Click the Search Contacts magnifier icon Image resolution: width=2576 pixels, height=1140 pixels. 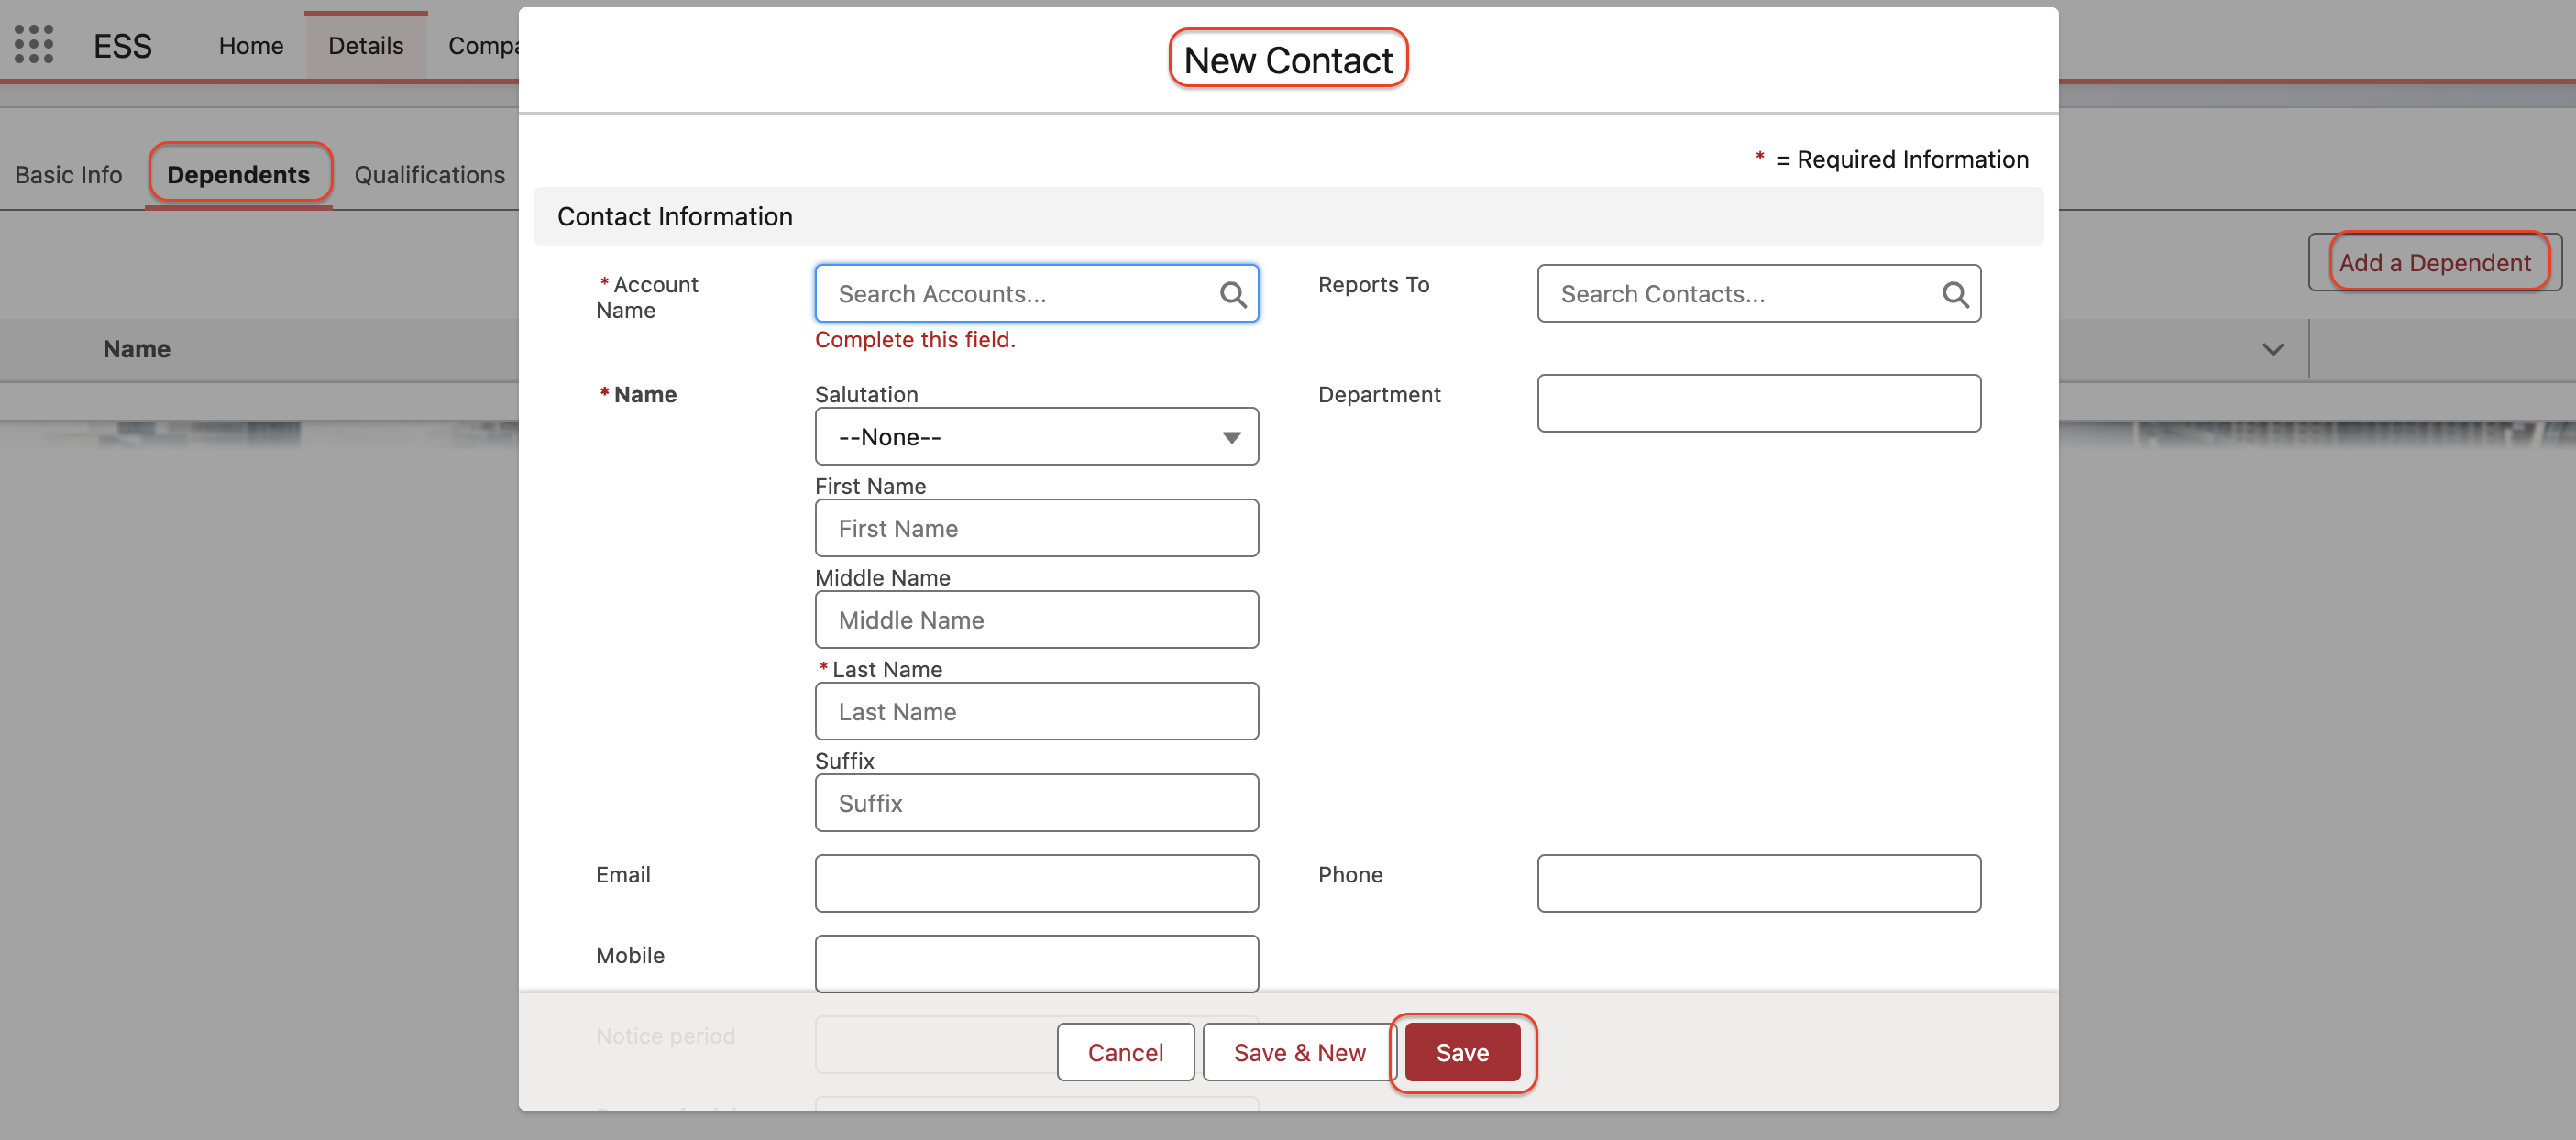(1954, 294)
